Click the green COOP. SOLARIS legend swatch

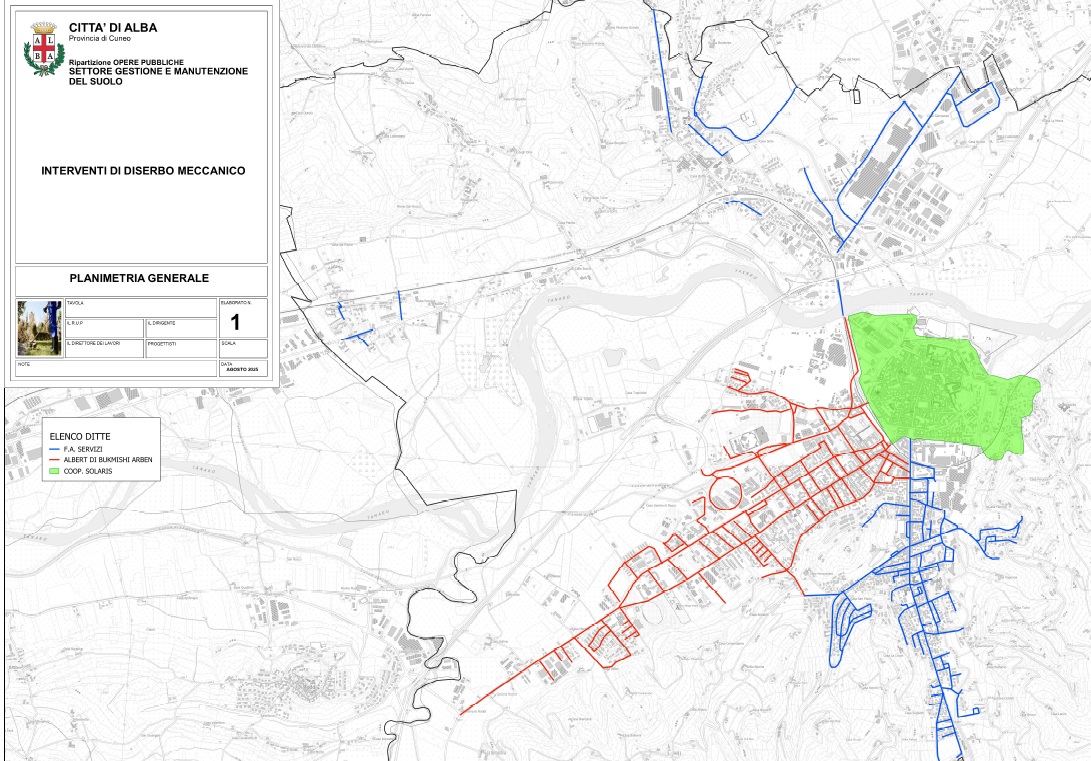(54, 471)
